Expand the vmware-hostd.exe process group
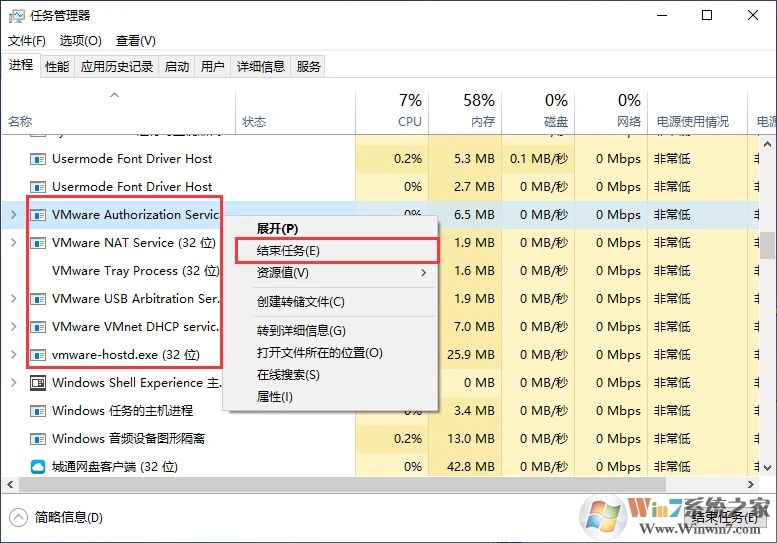This screenshot has height=543, width=777. pyautogui.click(x=12, y=355)
